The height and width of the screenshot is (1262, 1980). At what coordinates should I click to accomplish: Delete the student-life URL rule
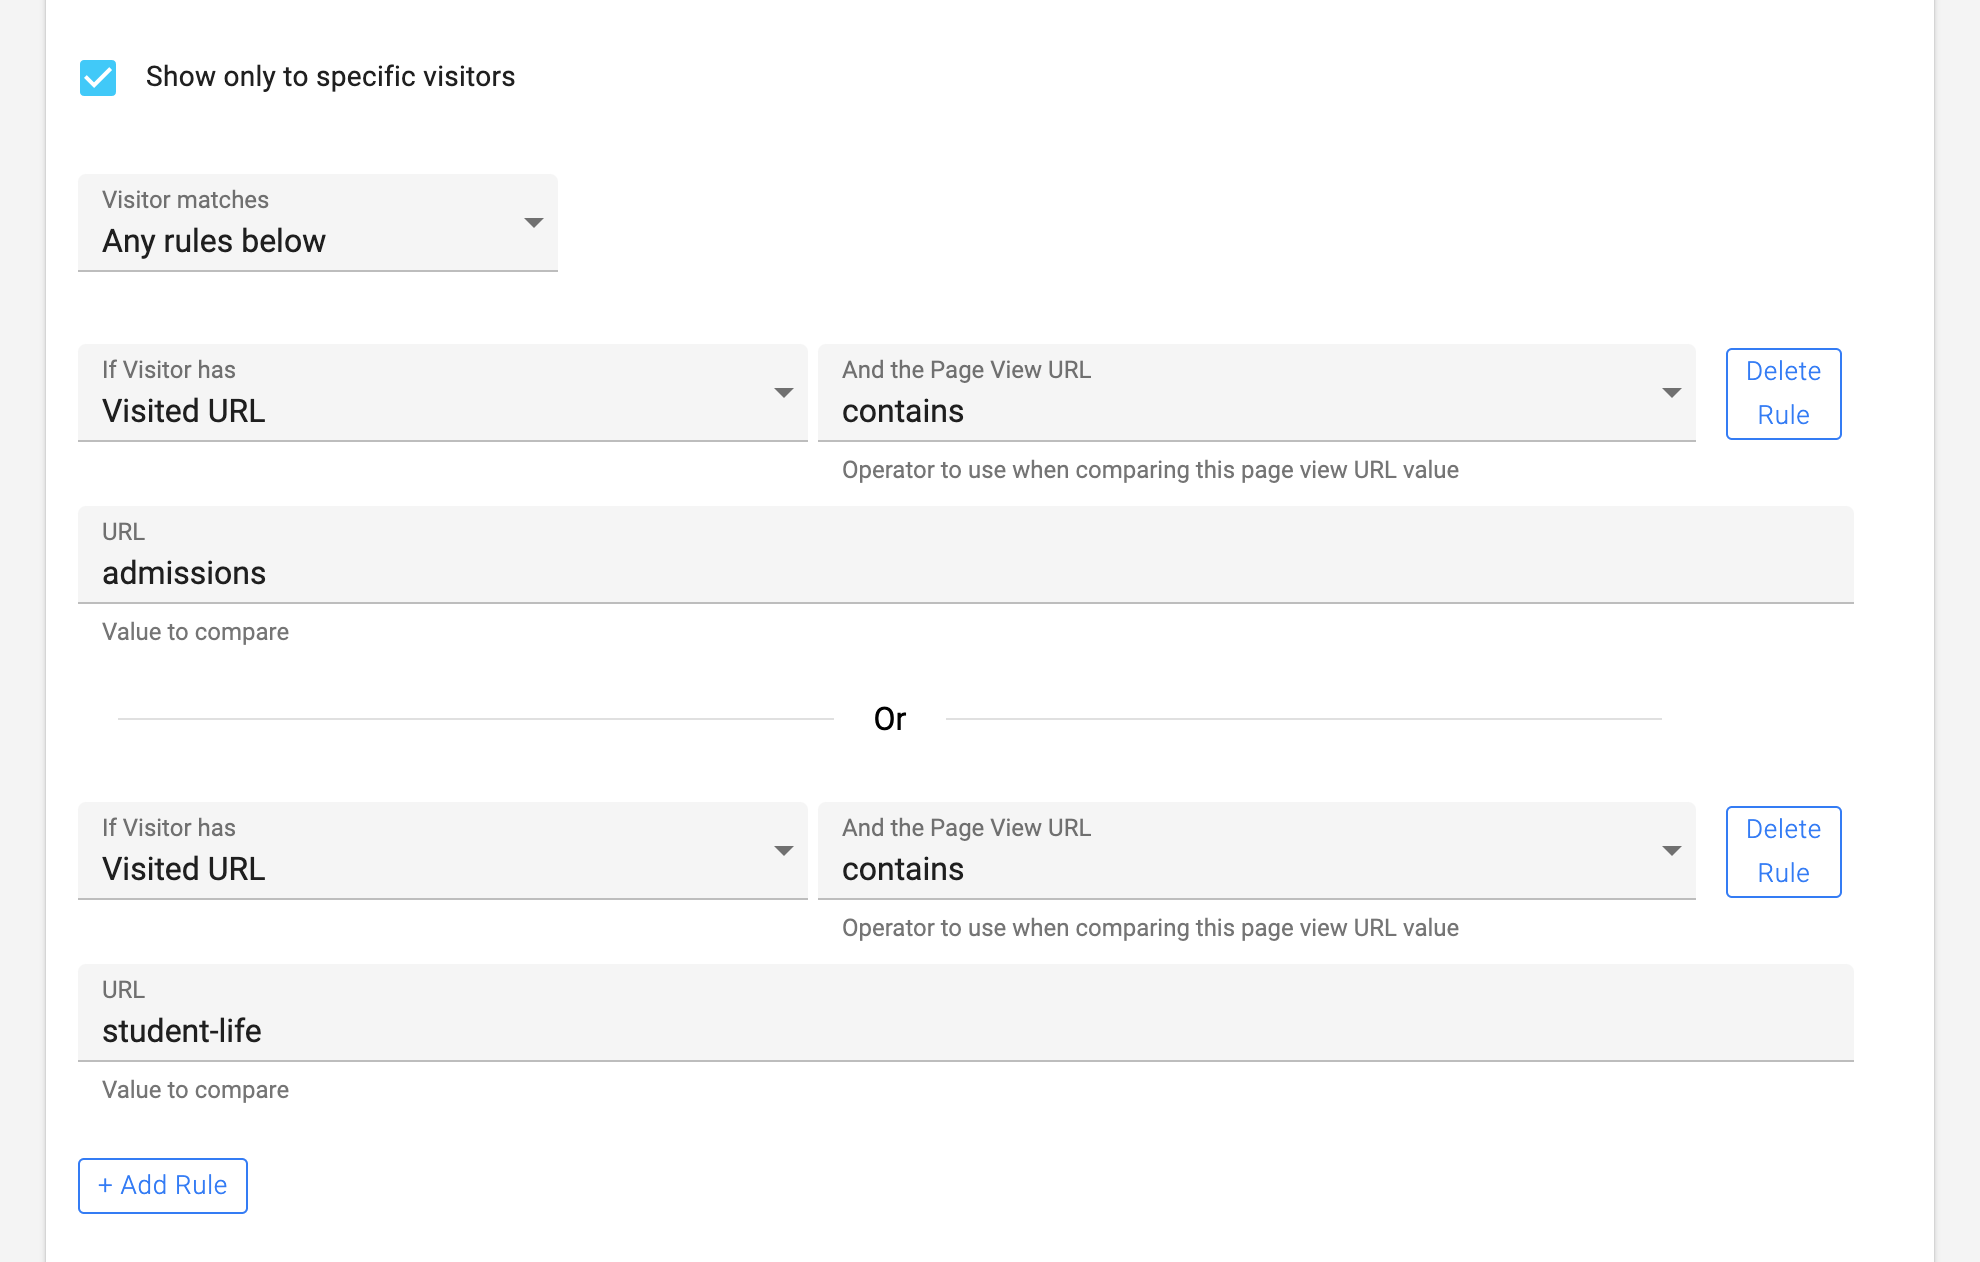click(x=1783, y=851)
